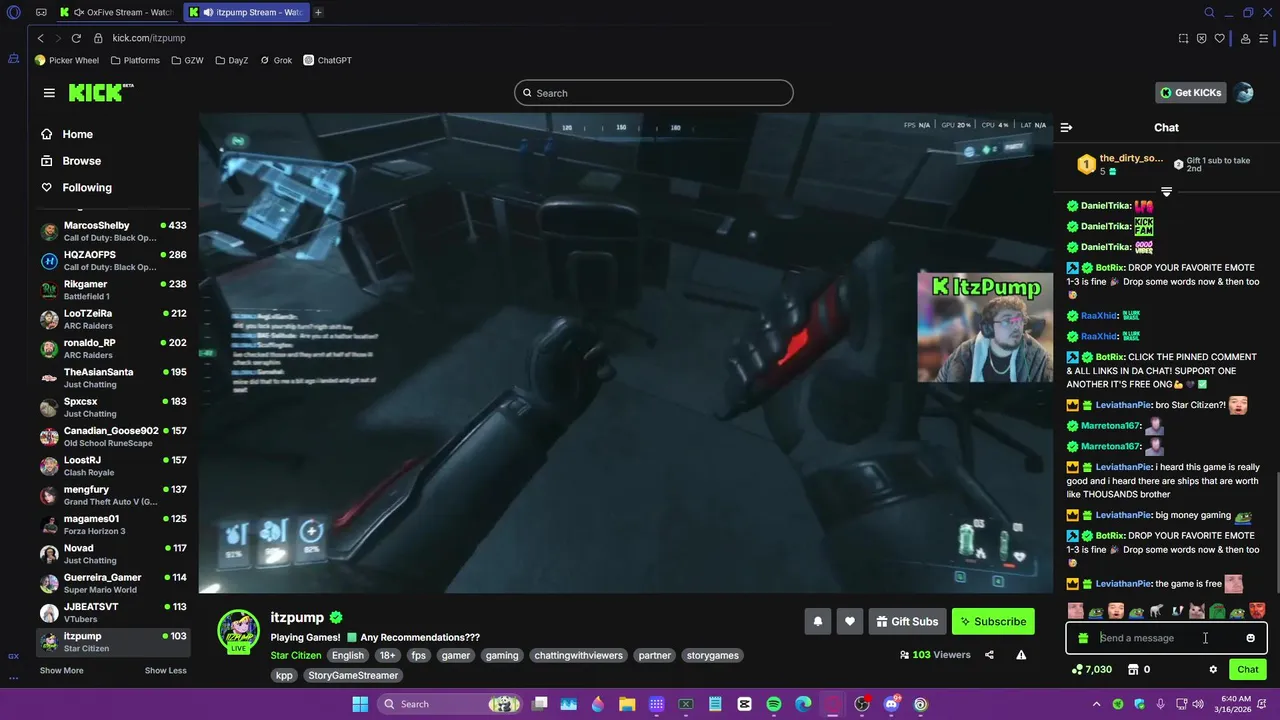Open Canadian_Goose902's channel in the sidebar
1280x720 pixels.
point(113,437)
